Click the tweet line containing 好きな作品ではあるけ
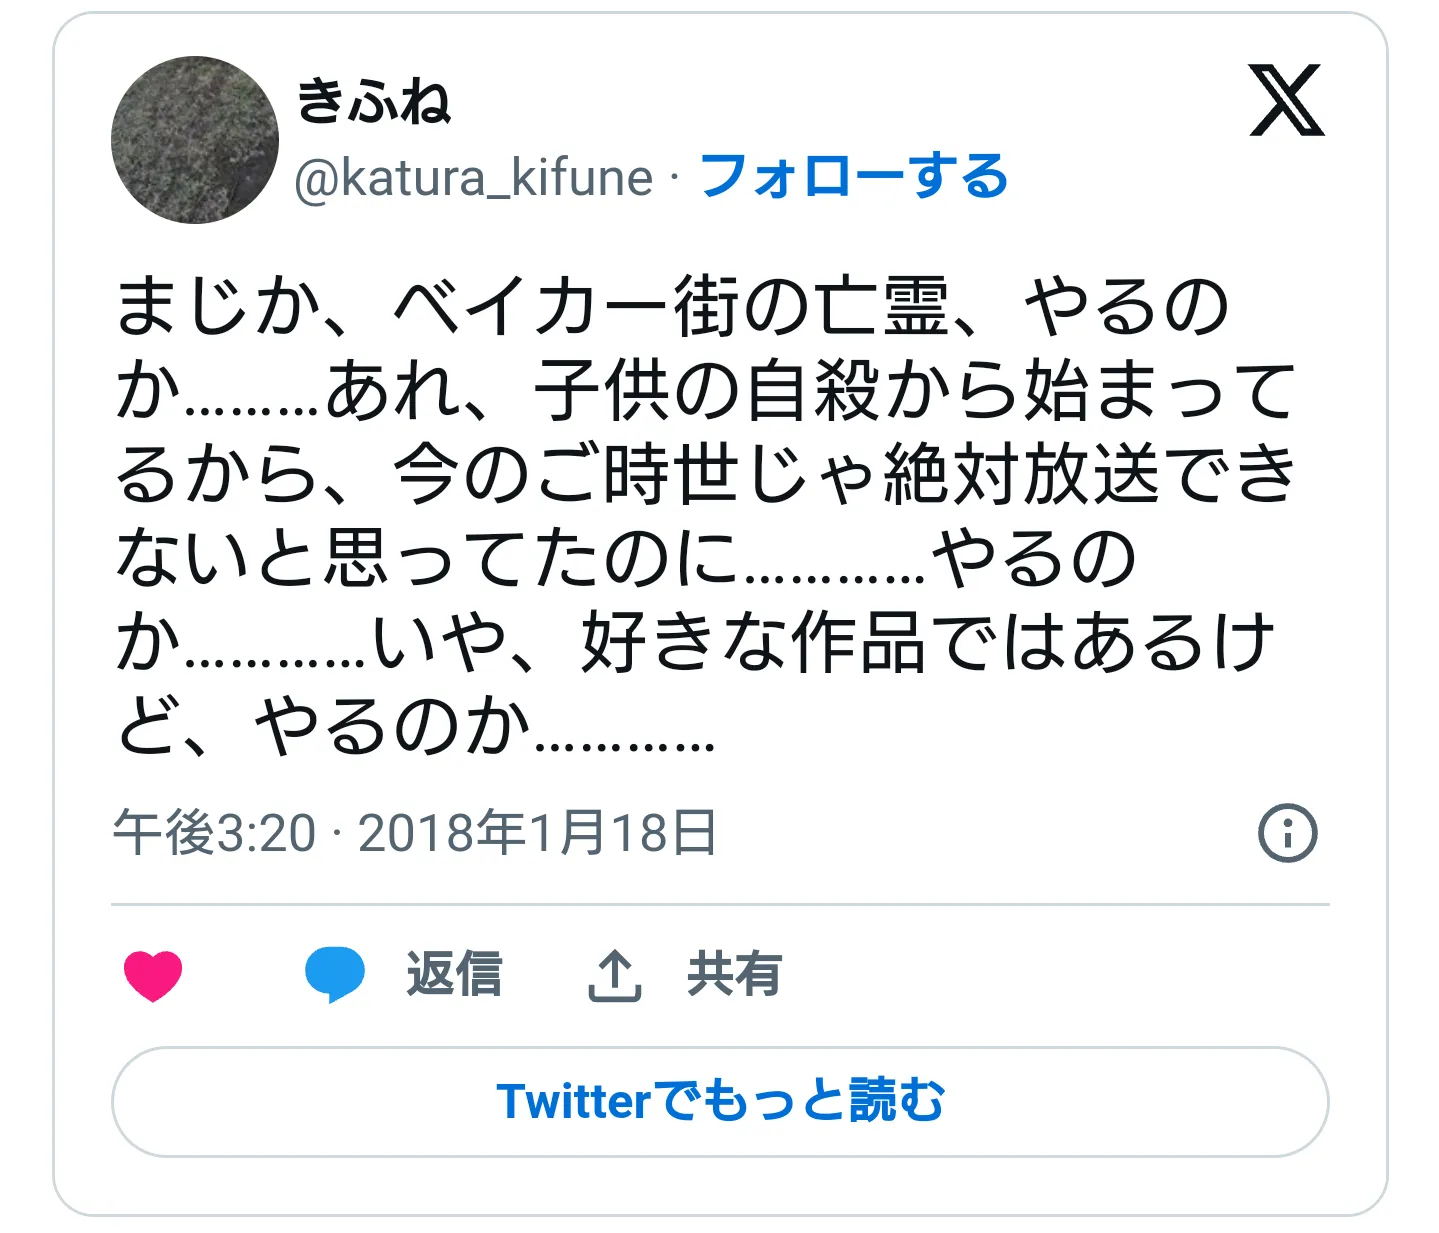The image size is (1439, 1233). coord(696,643)
